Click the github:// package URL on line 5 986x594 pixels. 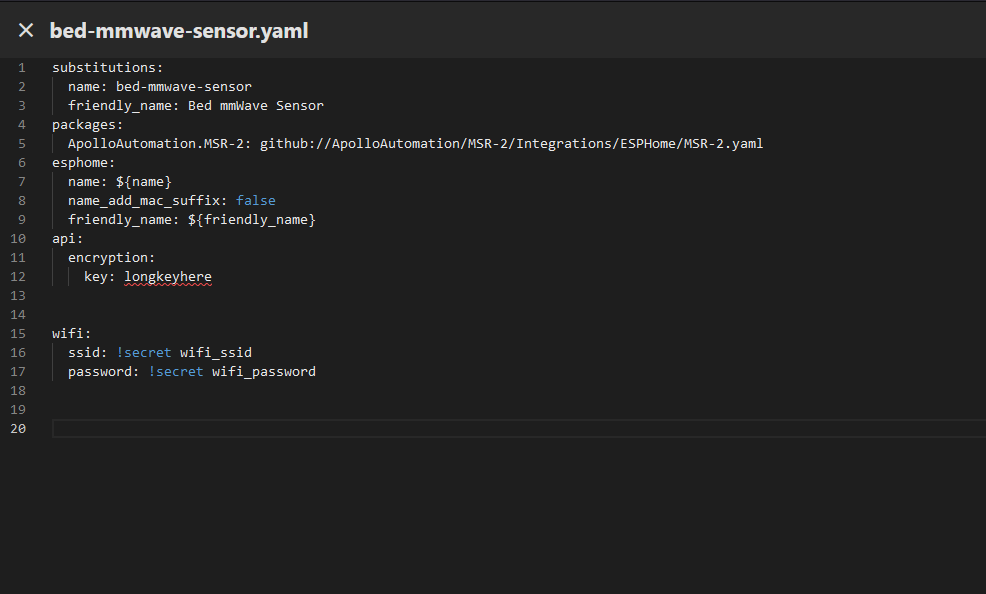[x=511, y=143]
